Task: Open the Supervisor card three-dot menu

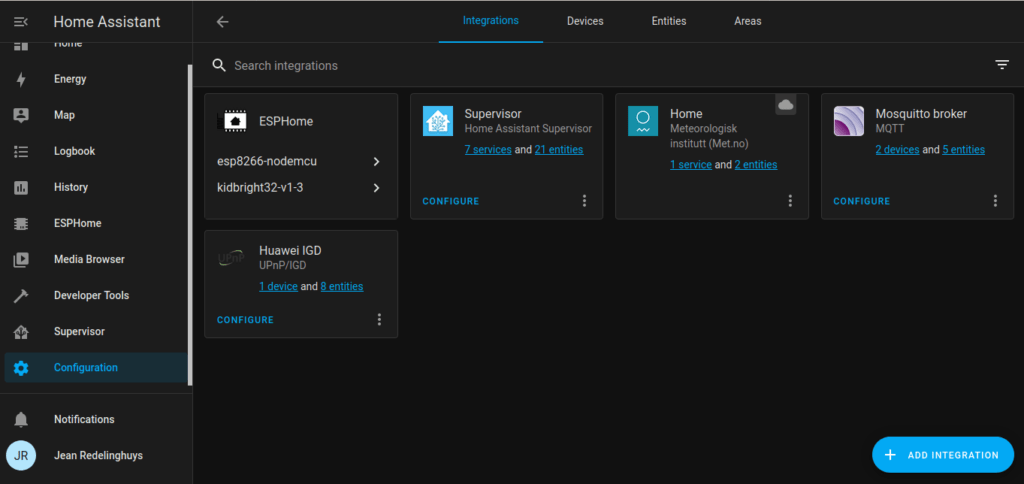Action: click(x=584, y=201)
